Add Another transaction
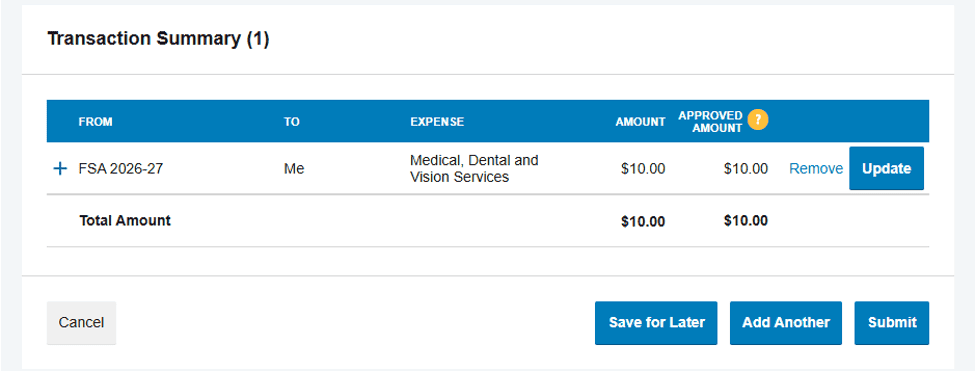The height and width of the screenshot is (371, 975). (x=785, y=323)
